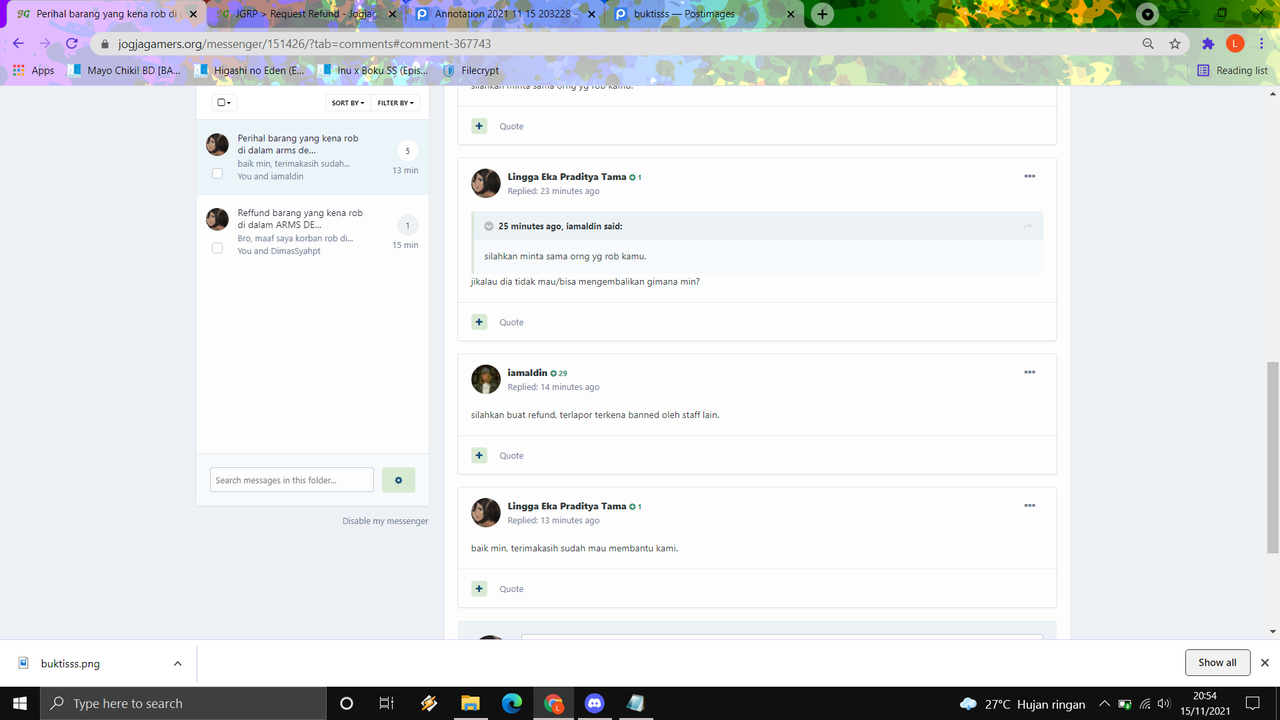The height and width of the screenshot is (720, 1280).
Task: Switch to the 'JGRP > Request Refund' tab
Action: tap(307, 14)
